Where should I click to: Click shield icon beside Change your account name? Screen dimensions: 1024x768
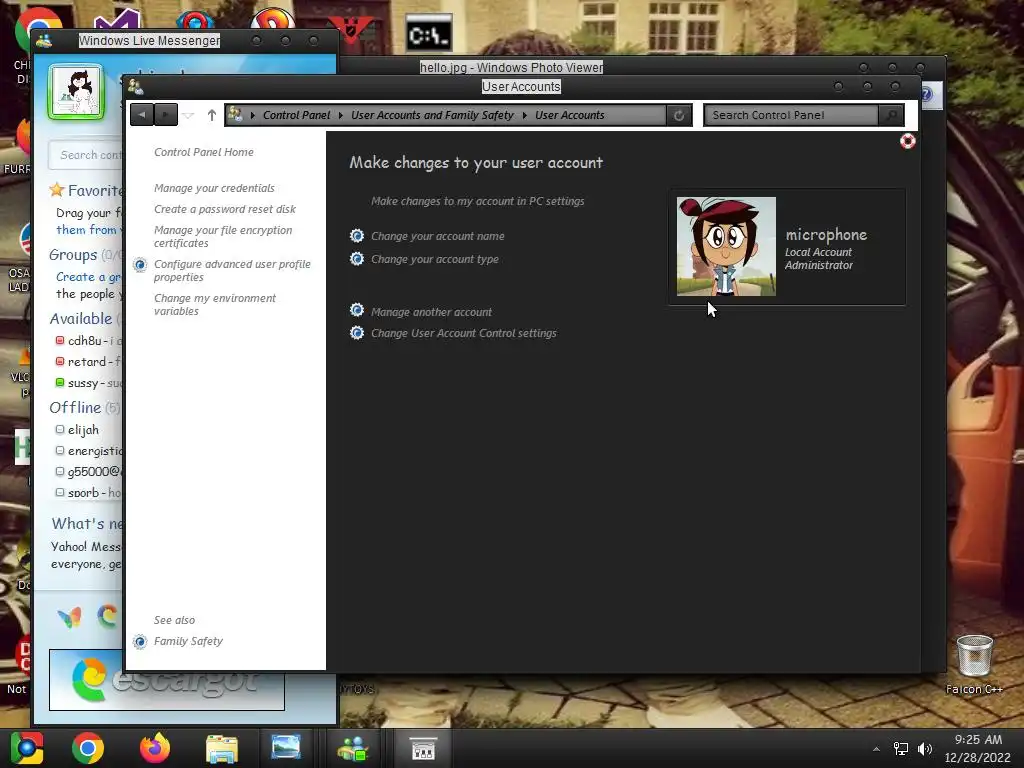coord(357,236)
